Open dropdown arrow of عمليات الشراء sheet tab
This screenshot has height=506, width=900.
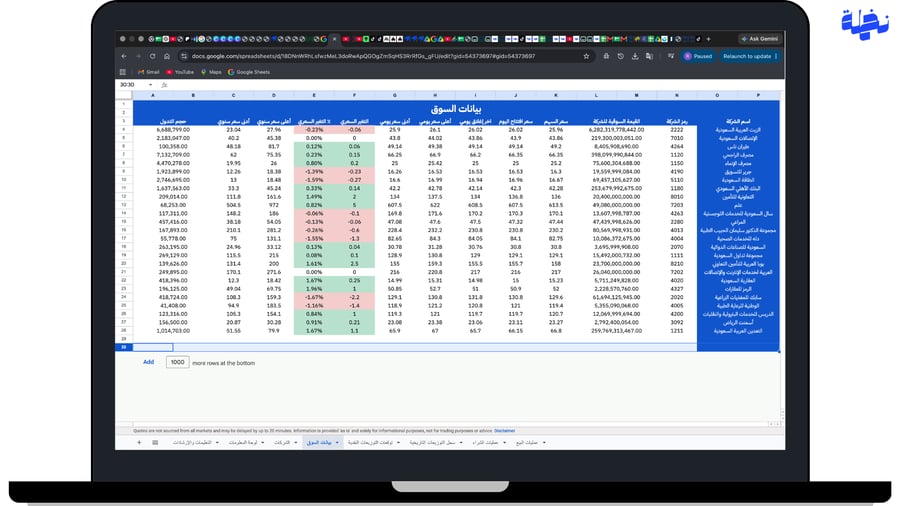[504, 442]
